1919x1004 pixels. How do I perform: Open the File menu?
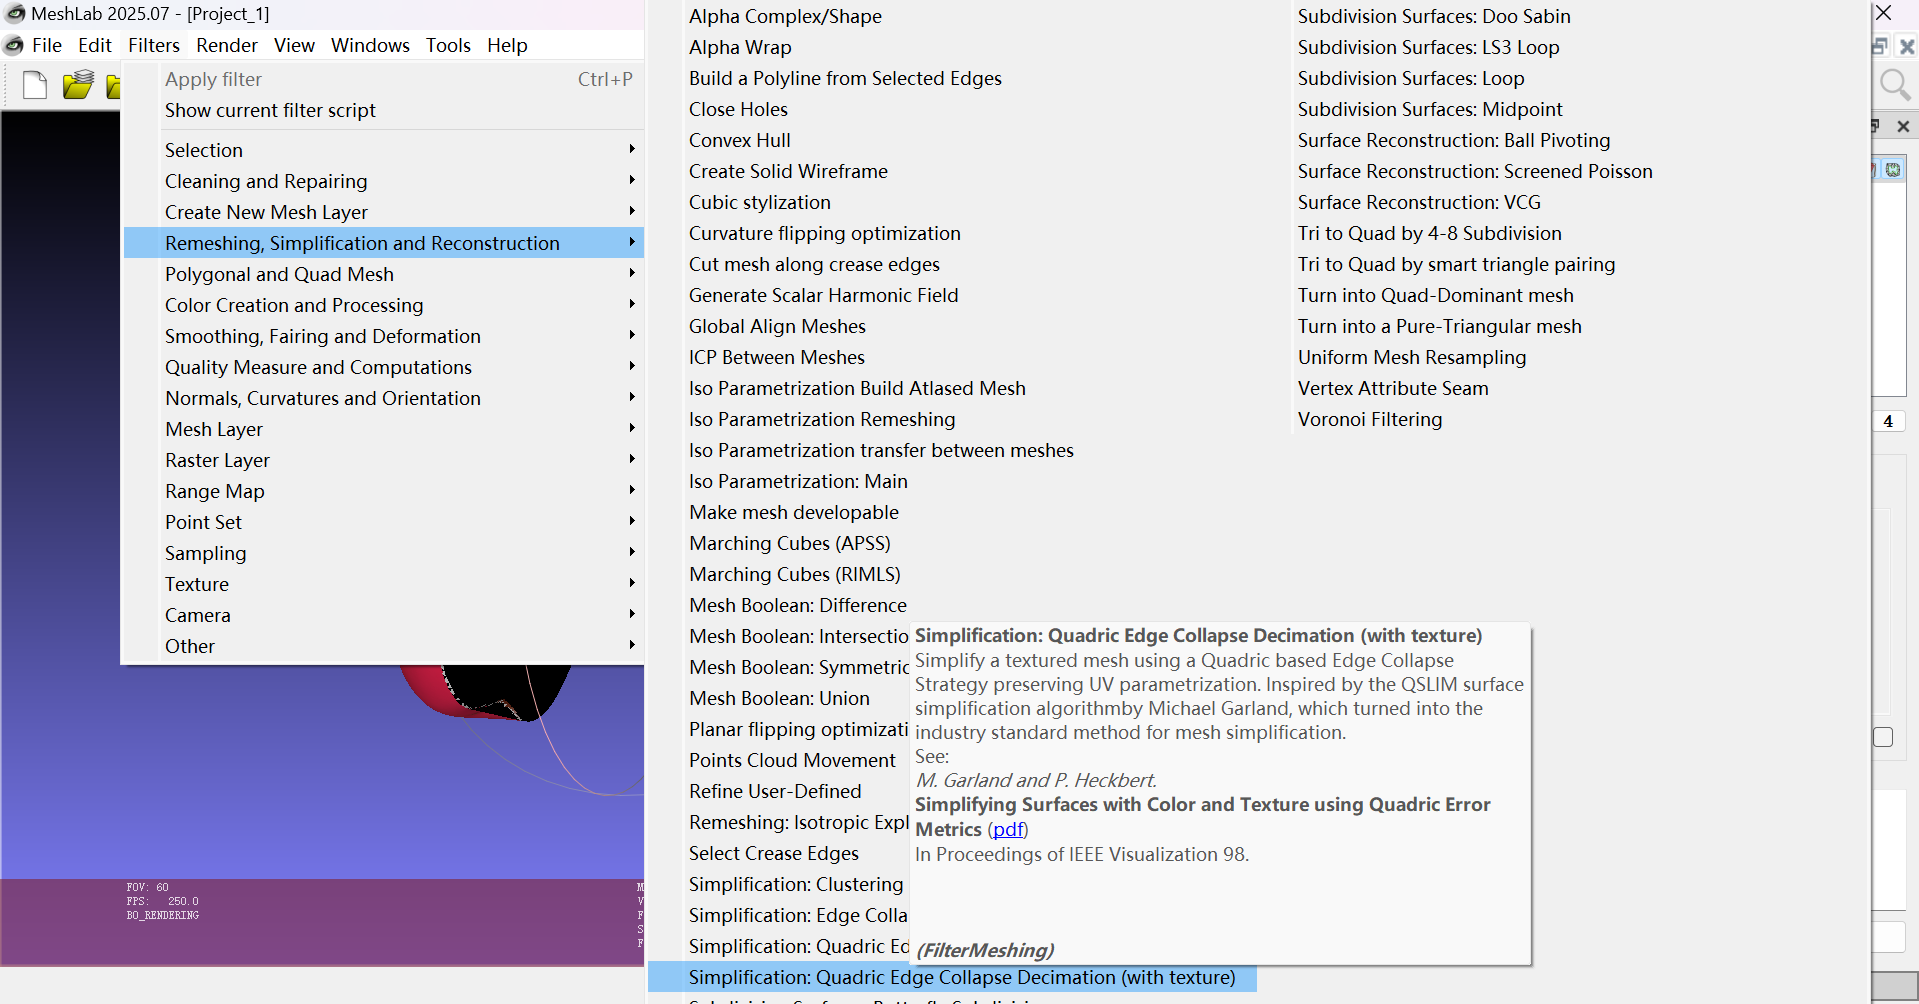coord(47,45)
